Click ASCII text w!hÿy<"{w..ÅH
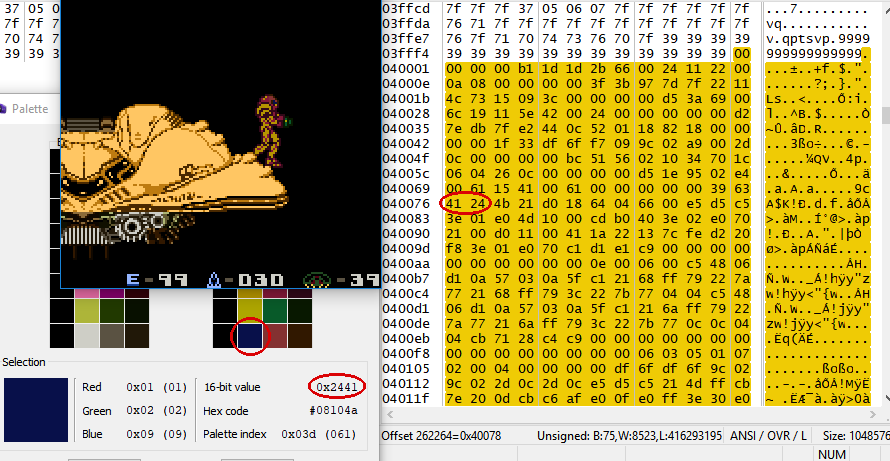The width and height of the screenshot is (890, 461). tap(817, 294)
